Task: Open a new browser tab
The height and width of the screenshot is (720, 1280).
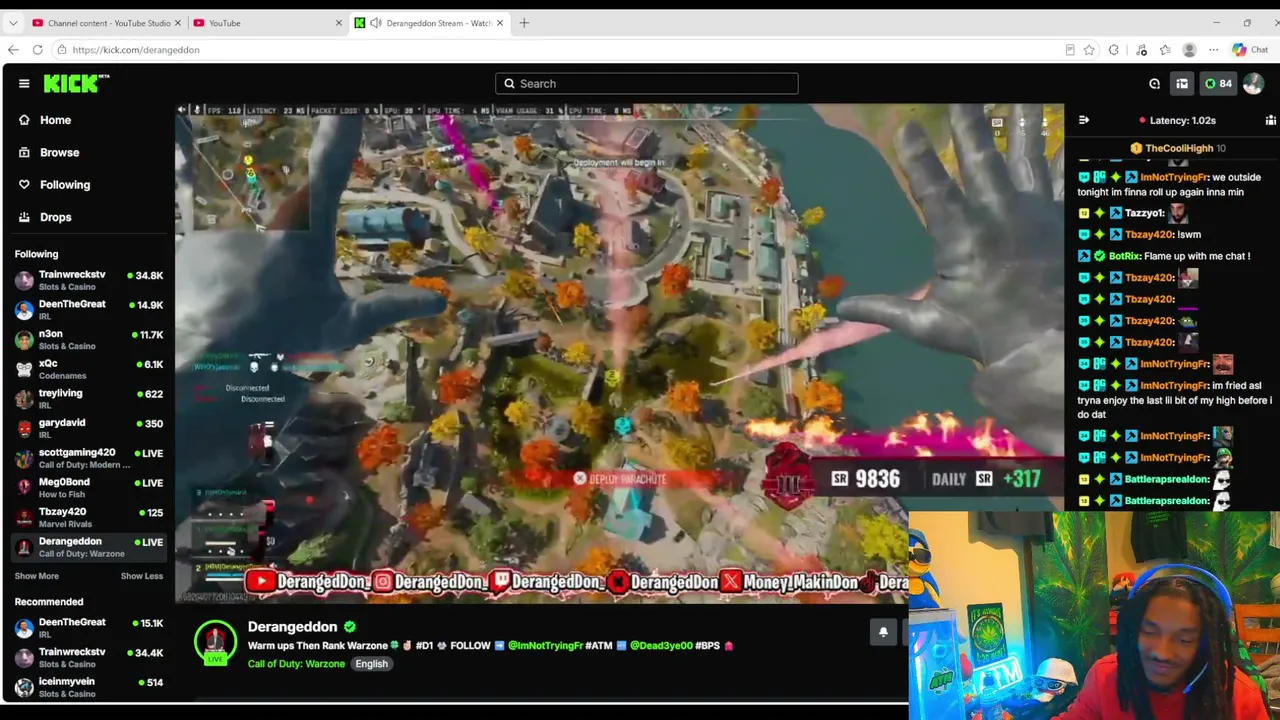Action: [524, 23]
